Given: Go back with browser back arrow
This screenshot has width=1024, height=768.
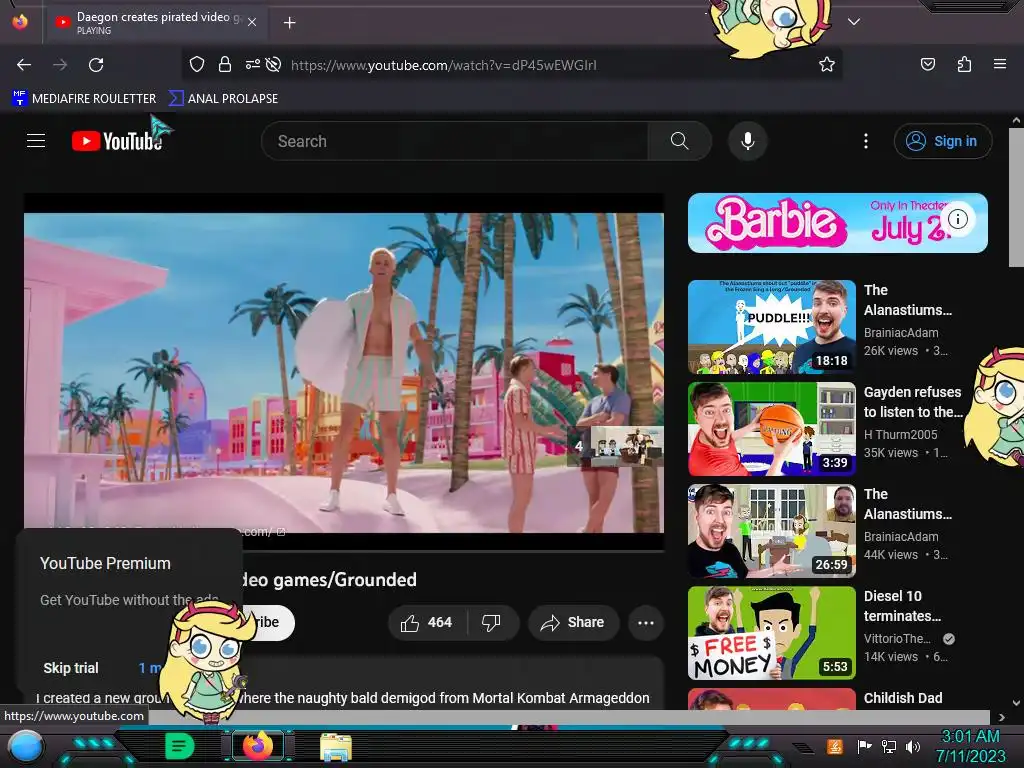Looking at the screenshot, I should coord(24,65).
